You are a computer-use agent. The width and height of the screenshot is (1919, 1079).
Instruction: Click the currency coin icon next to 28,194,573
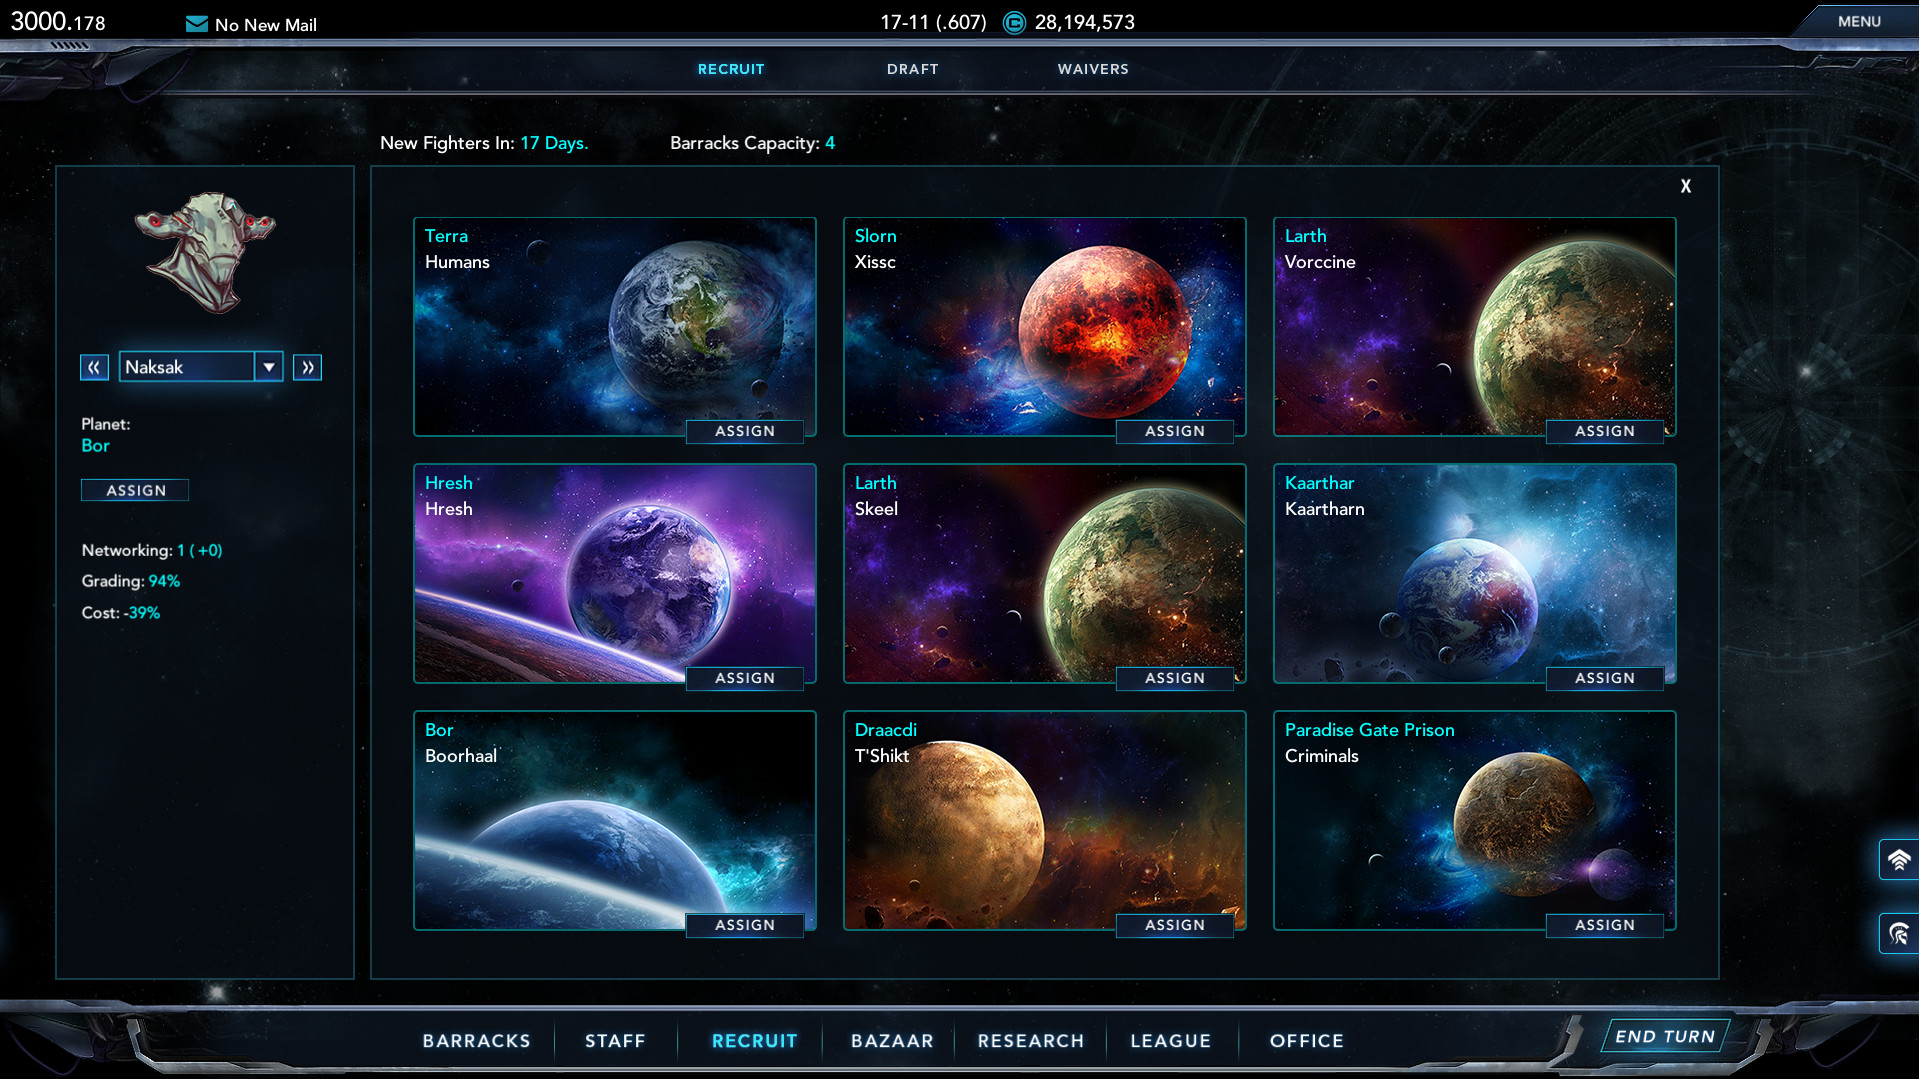click(1014, 22)
